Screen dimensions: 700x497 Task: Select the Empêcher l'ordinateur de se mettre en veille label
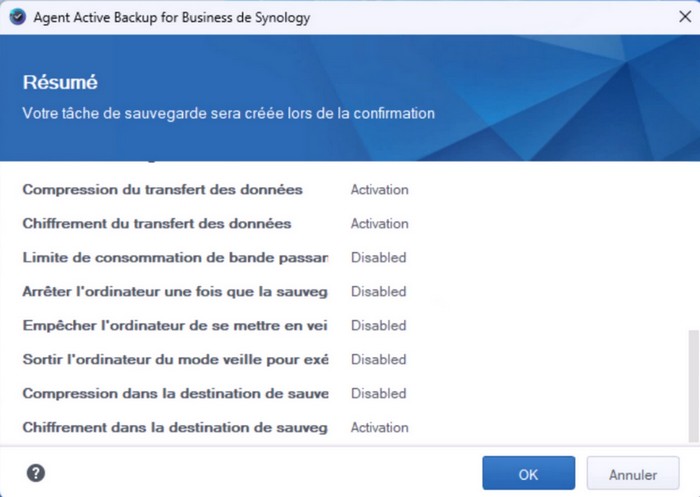click(175, 326)
